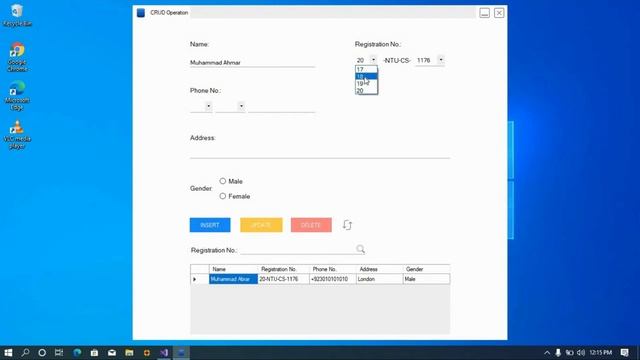Click the INSERT button
The height and width of the screenshot is (360, 640).
point(210,225)
